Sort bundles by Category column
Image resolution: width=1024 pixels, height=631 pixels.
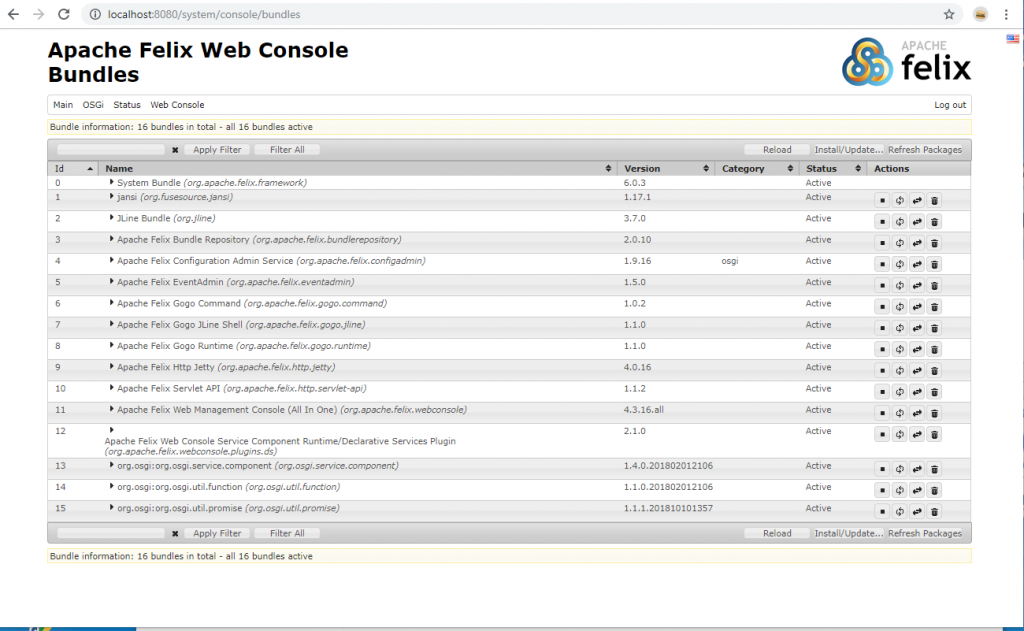(757, 169)
